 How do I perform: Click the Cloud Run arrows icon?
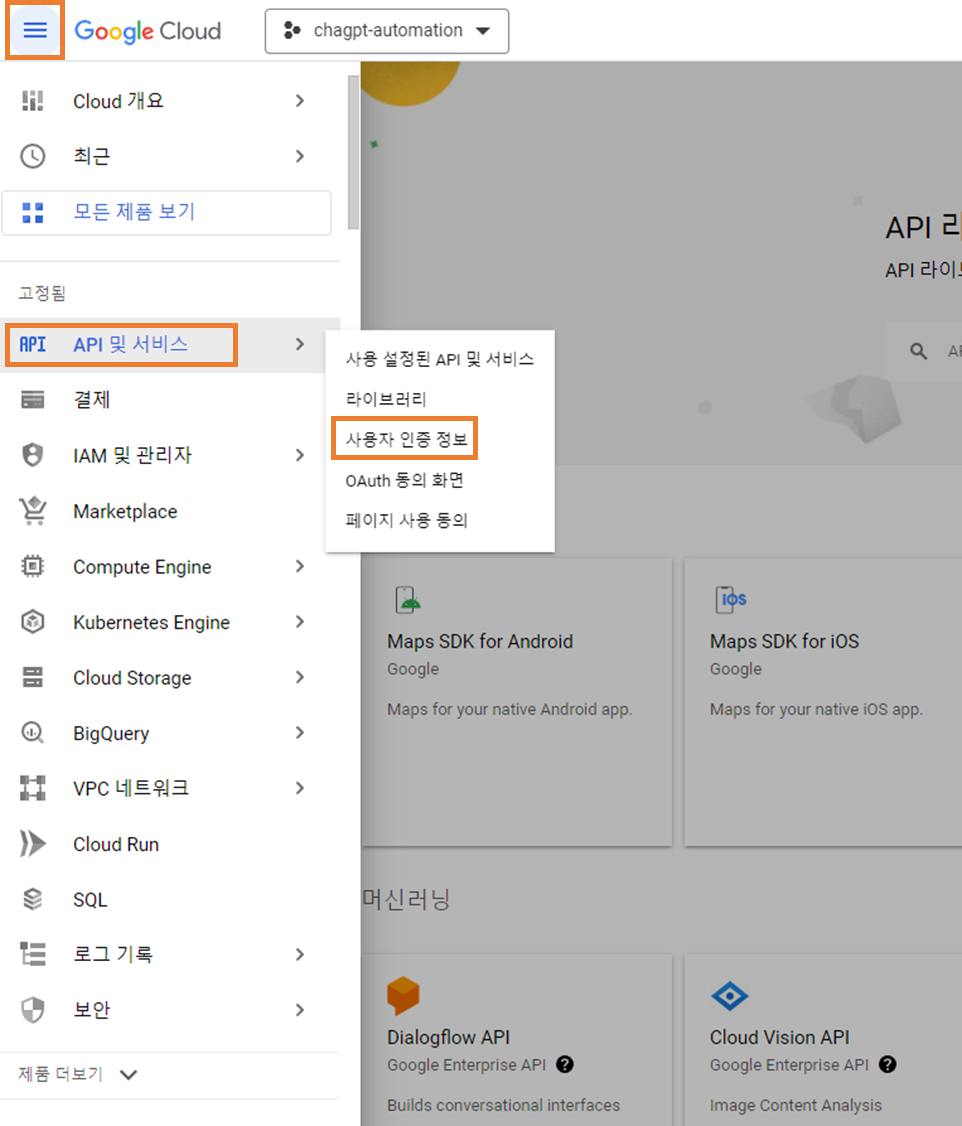(x=32, y=844)
